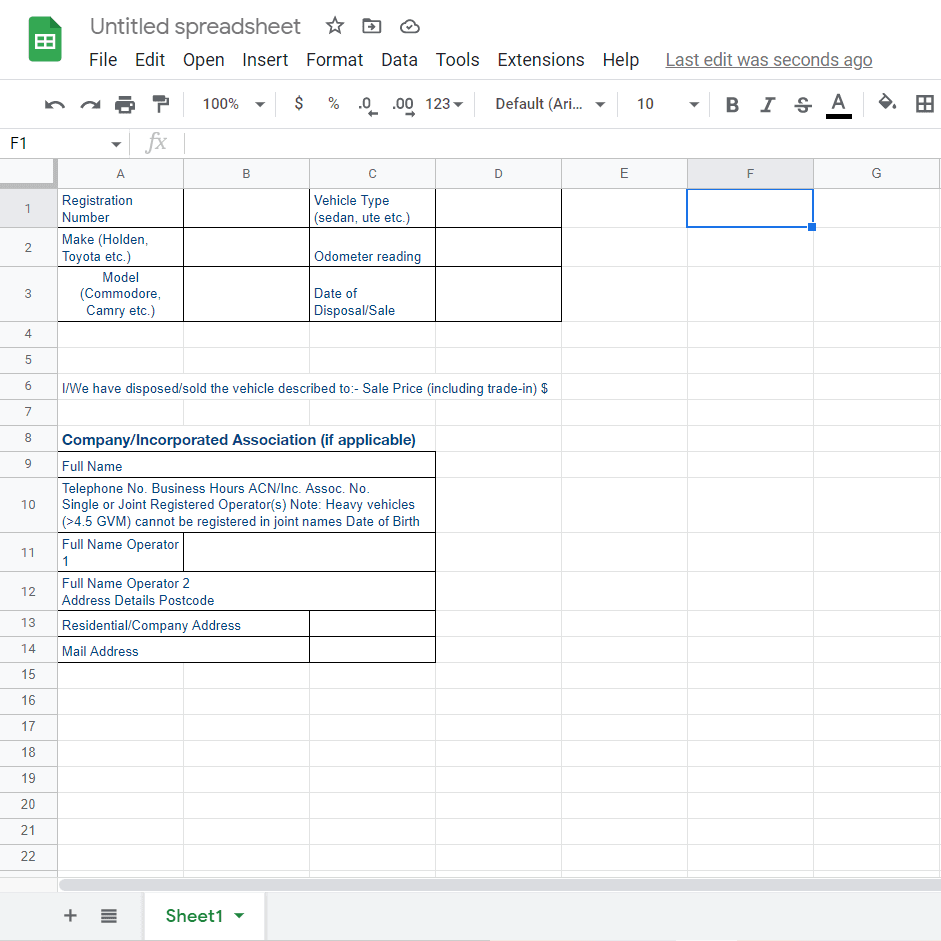Increase decimal places
The height and width of the screenshot is (941, 941).
403,104
